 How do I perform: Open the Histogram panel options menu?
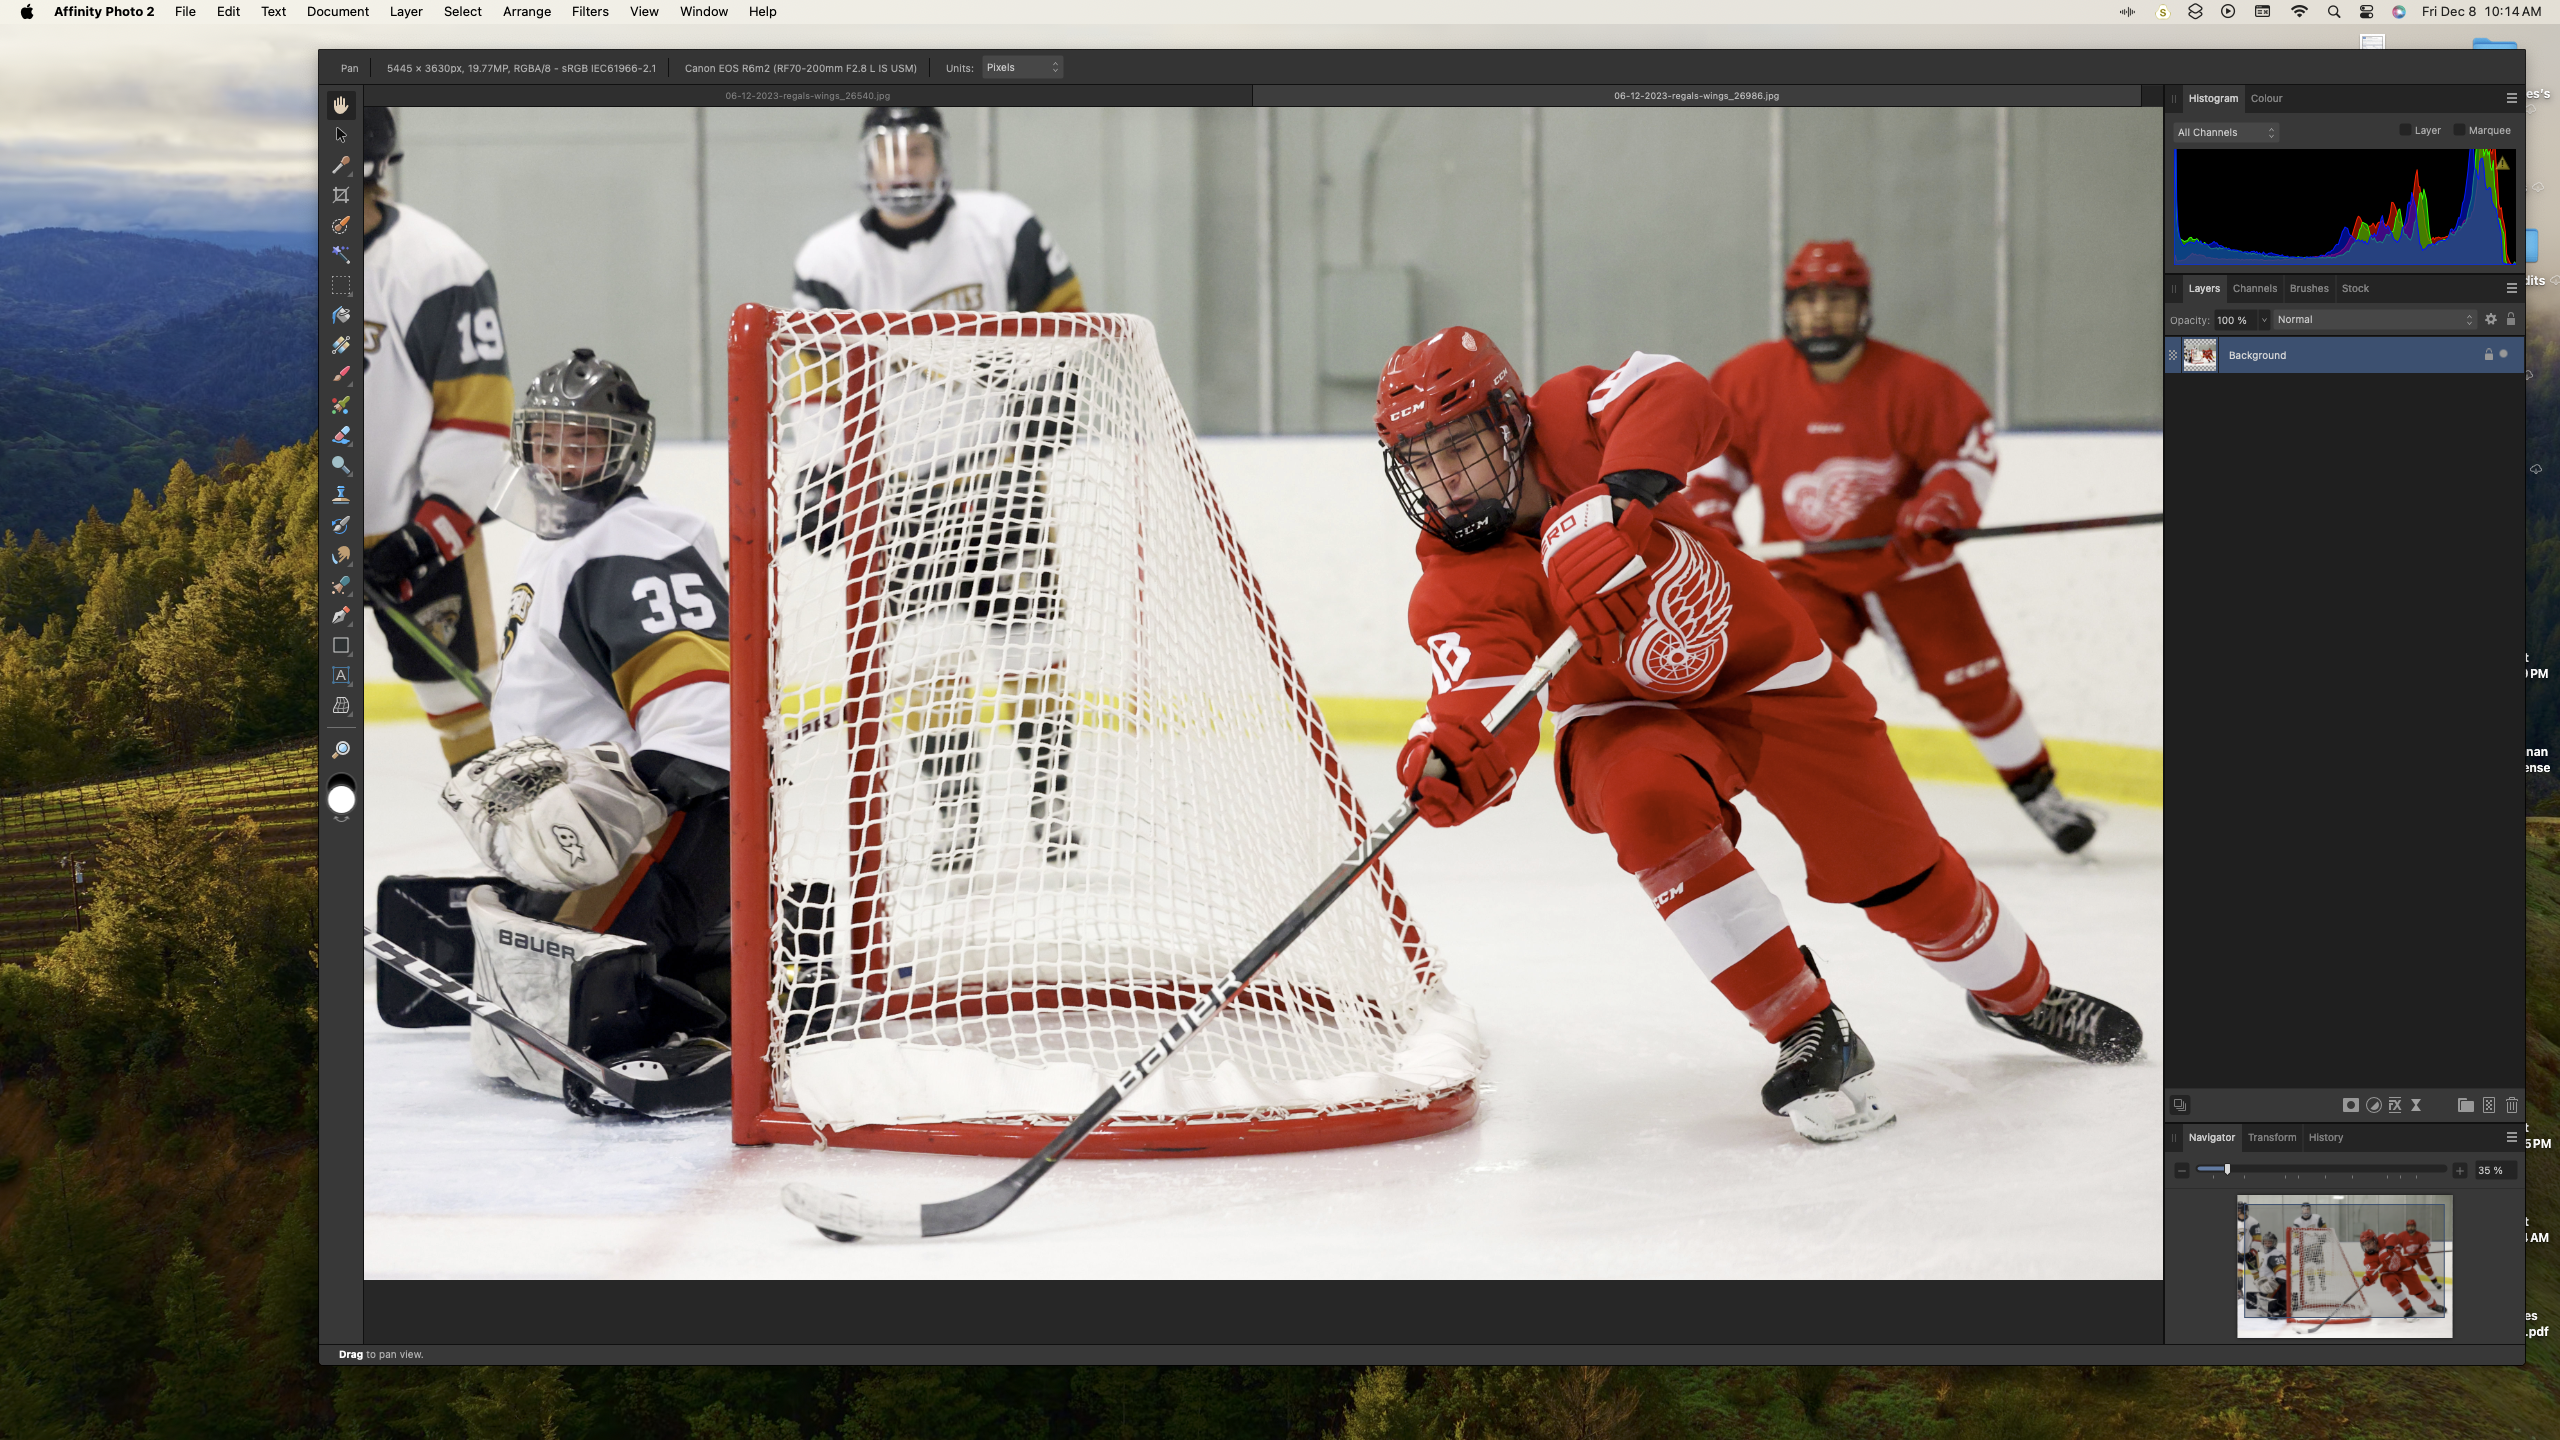[x=2511, y=98]
